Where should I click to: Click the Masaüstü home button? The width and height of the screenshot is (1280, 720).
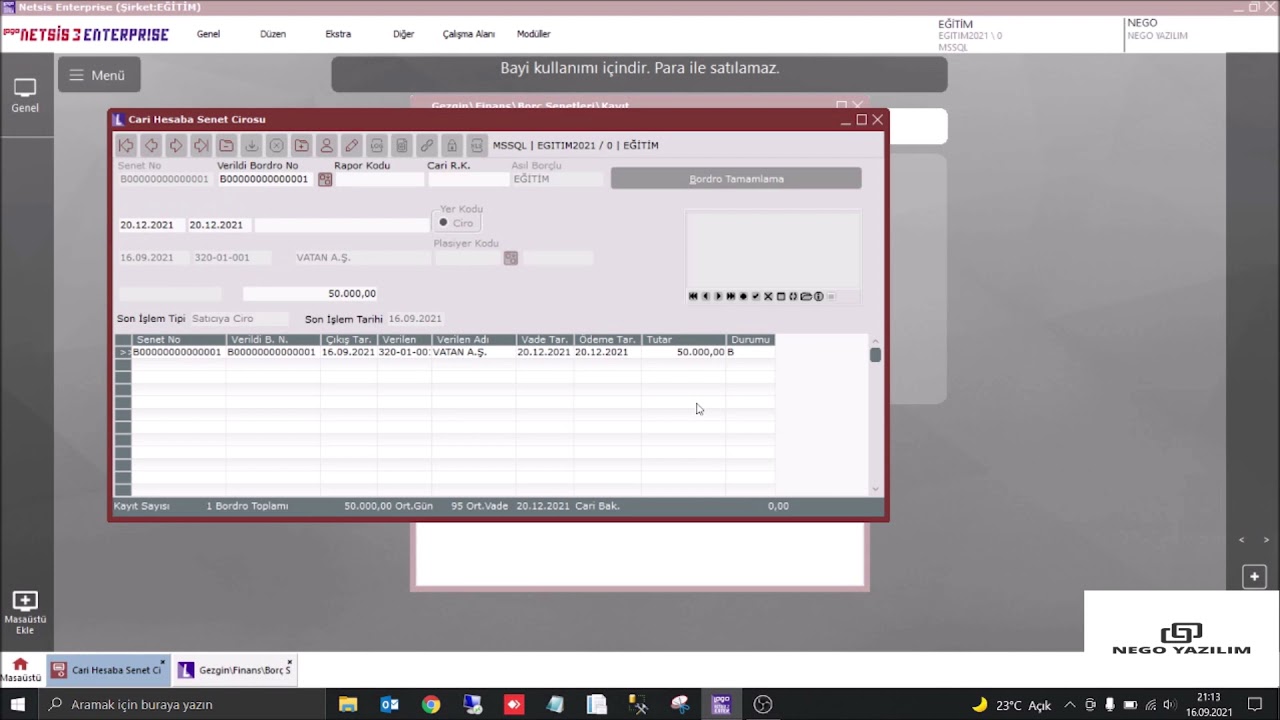20,670
